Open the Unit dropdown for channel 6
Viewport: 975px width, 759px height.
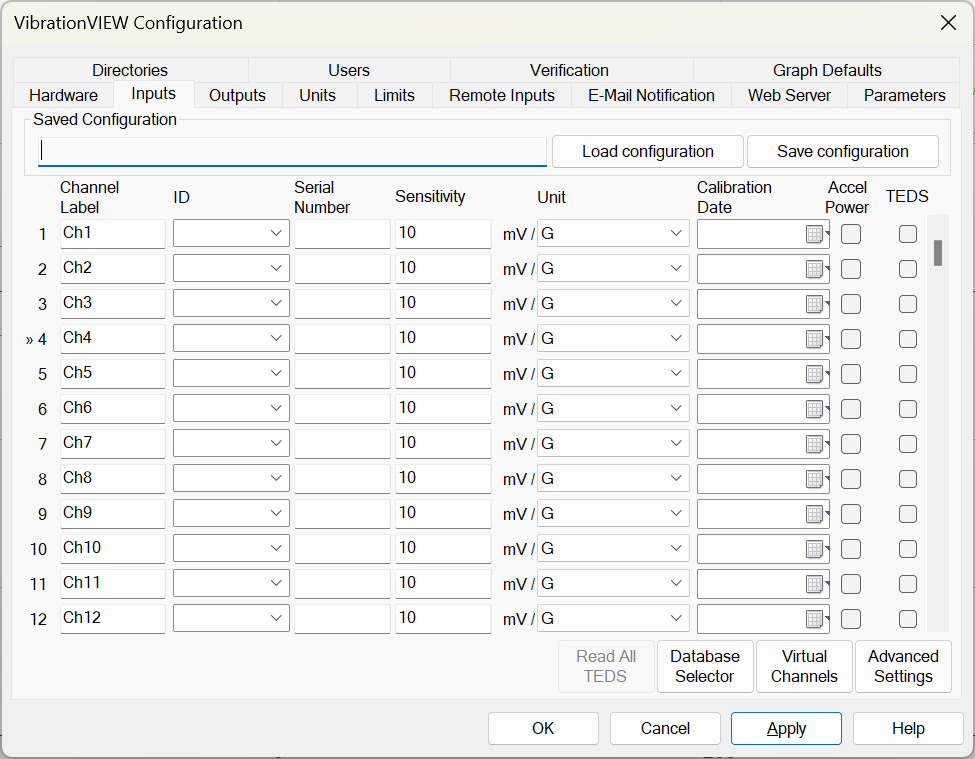[x=676, y=408]
